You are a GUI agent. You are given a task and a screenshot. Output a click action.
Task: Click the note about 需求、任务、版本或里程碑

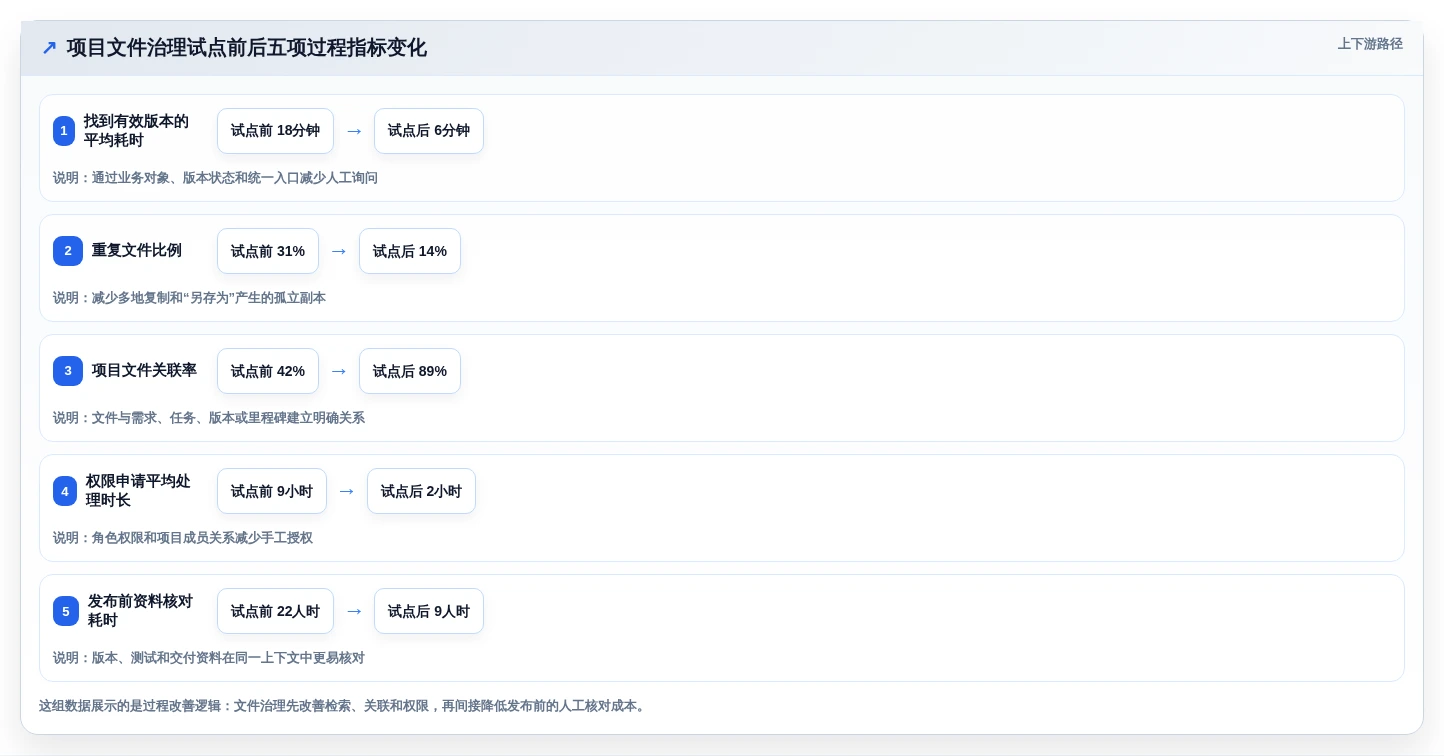[x=209, y=418]
